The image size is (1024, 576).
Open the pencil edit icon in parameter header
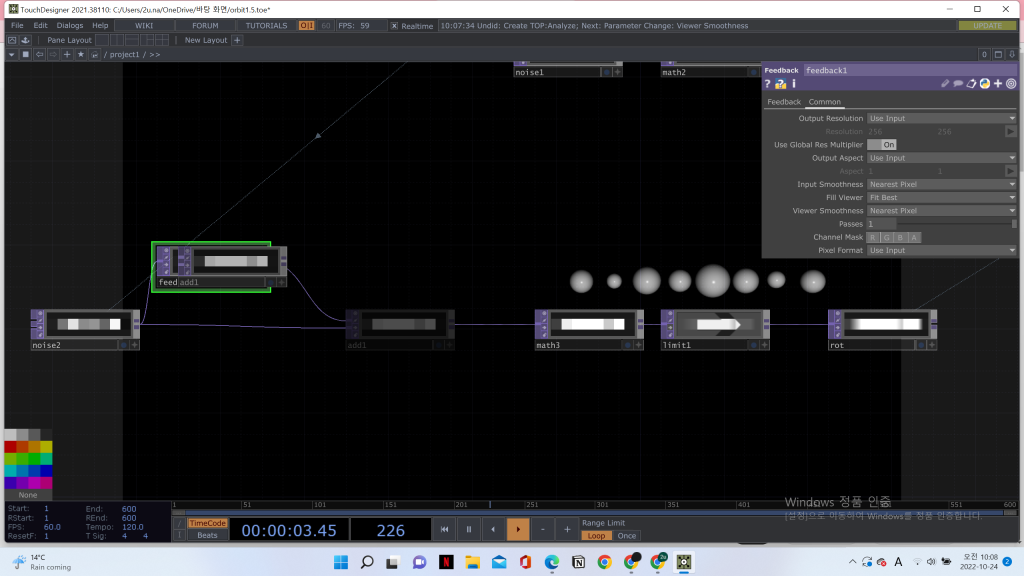(x=944, y=84)
